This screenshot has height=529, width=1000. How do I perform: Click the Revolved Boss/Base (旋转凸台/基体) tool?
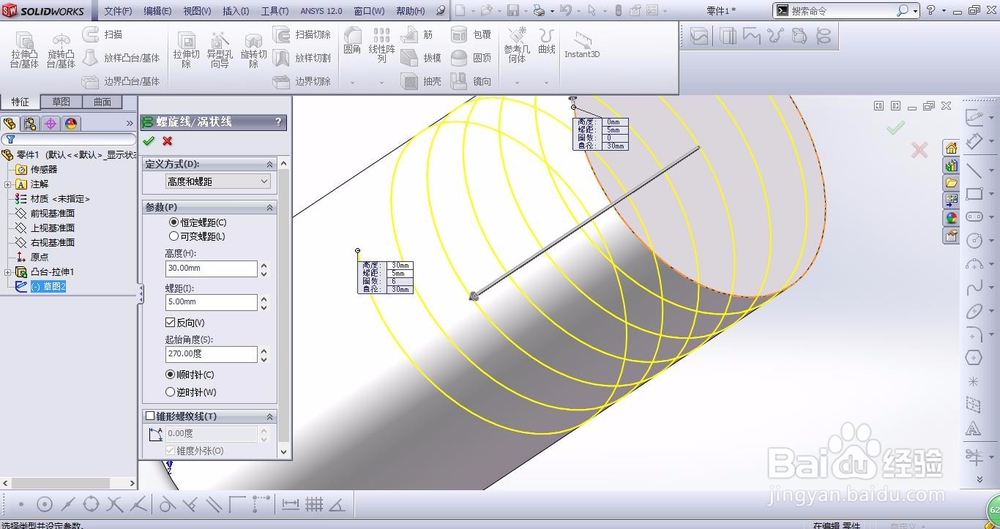pos(61,49)
